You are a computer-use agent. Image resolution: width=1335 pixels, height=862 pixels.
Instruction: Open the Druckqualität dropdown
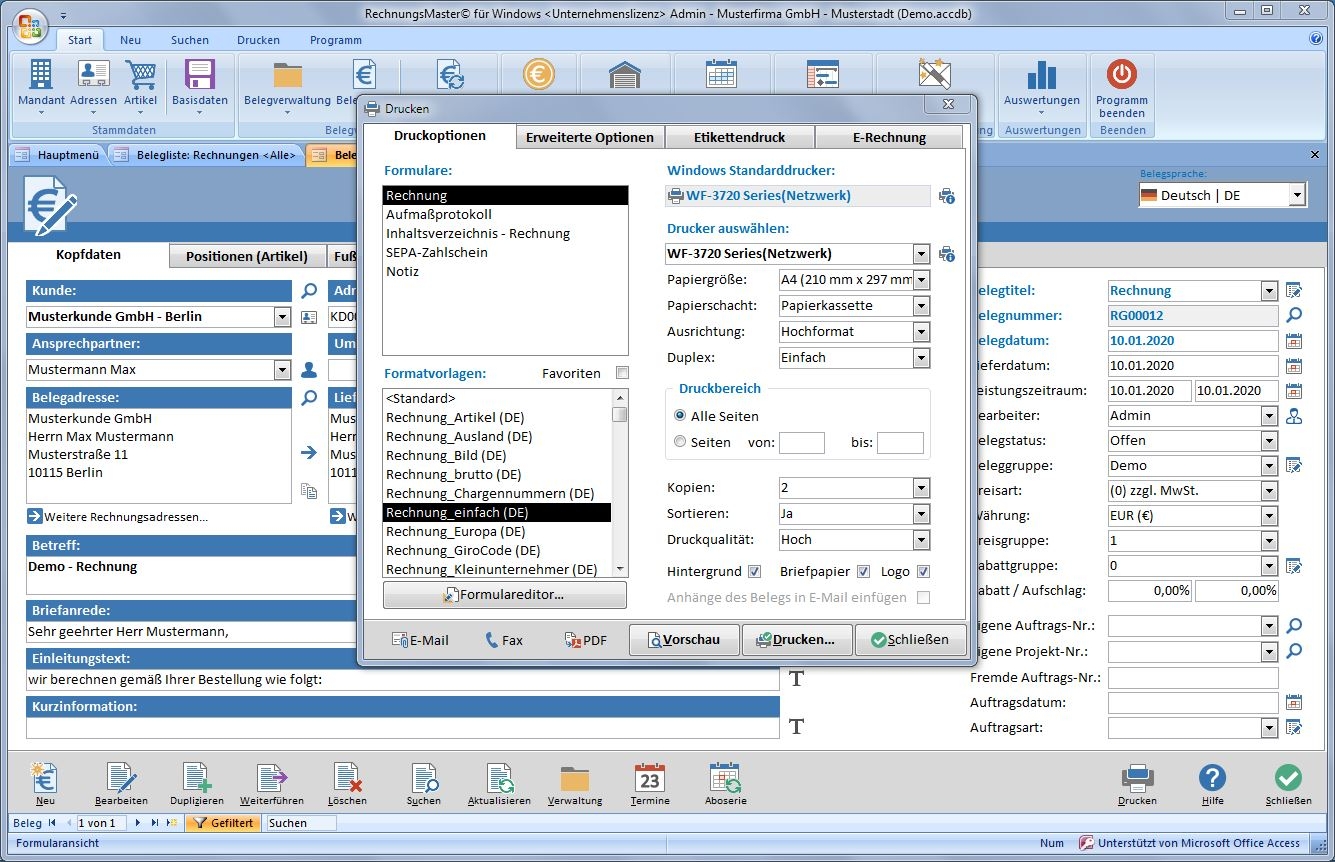click(921, 540)
